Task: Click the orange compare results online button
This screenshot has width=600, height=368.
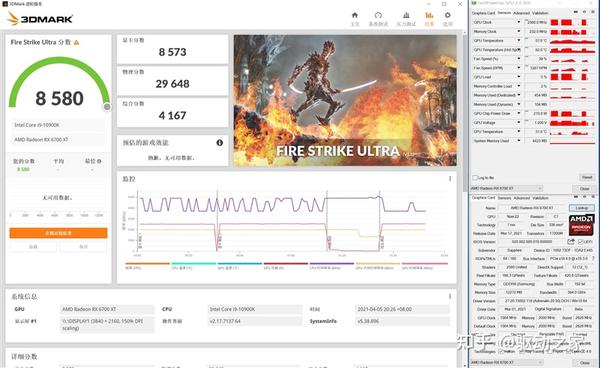Action: 59,233
